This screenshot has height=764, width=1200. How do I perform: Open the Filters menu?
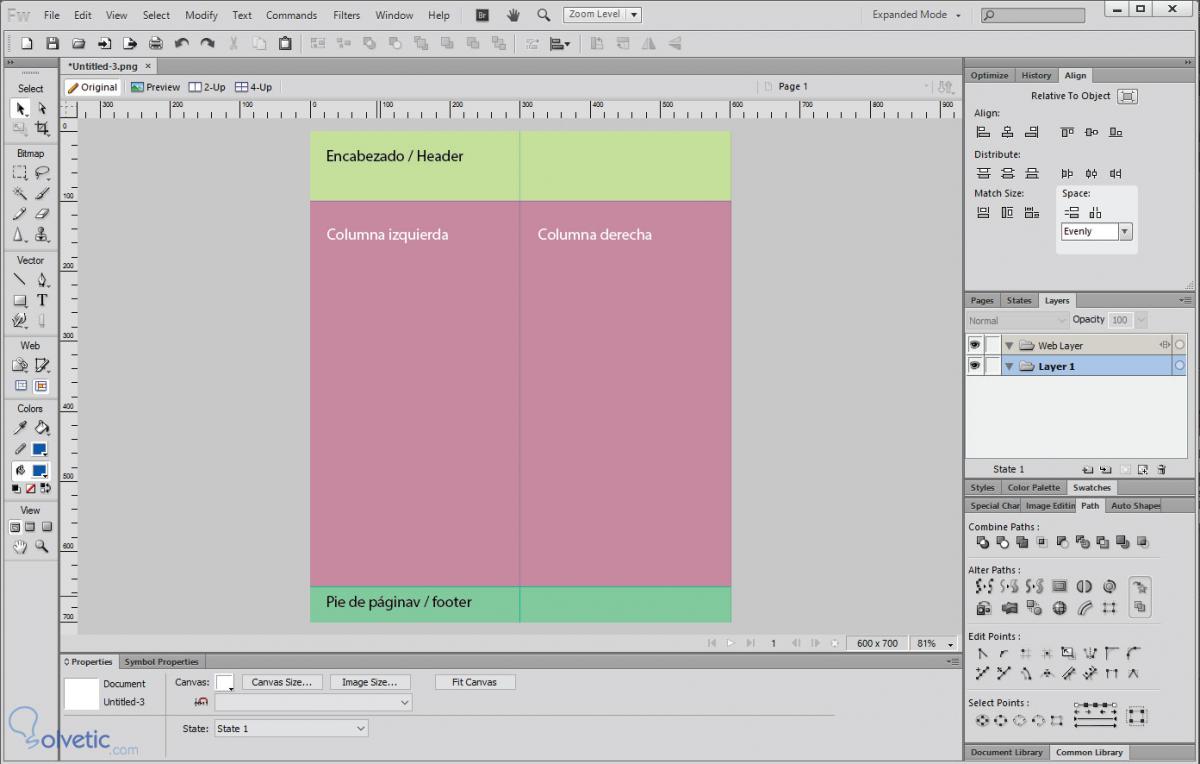click(347, 15)
